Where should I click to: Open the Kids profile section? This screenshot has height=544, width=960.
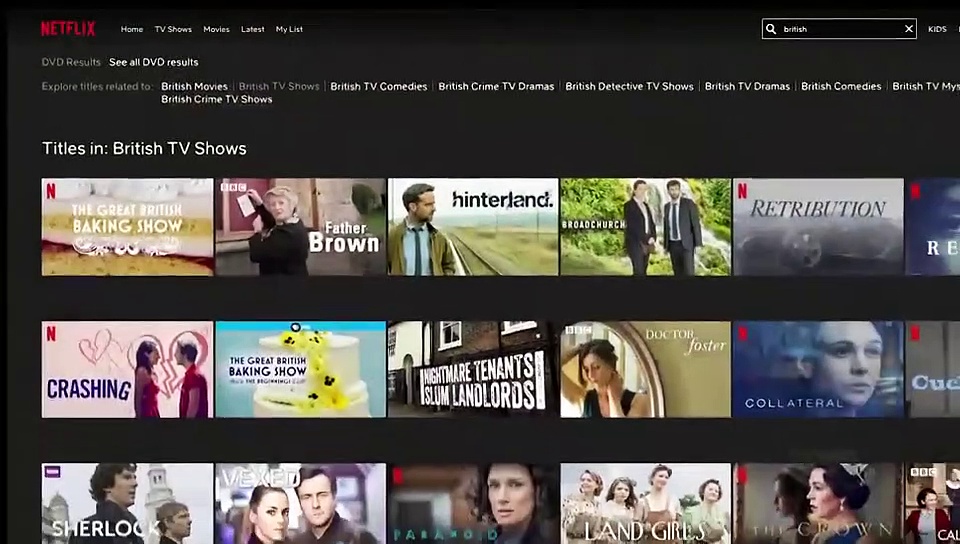point(937,29)
